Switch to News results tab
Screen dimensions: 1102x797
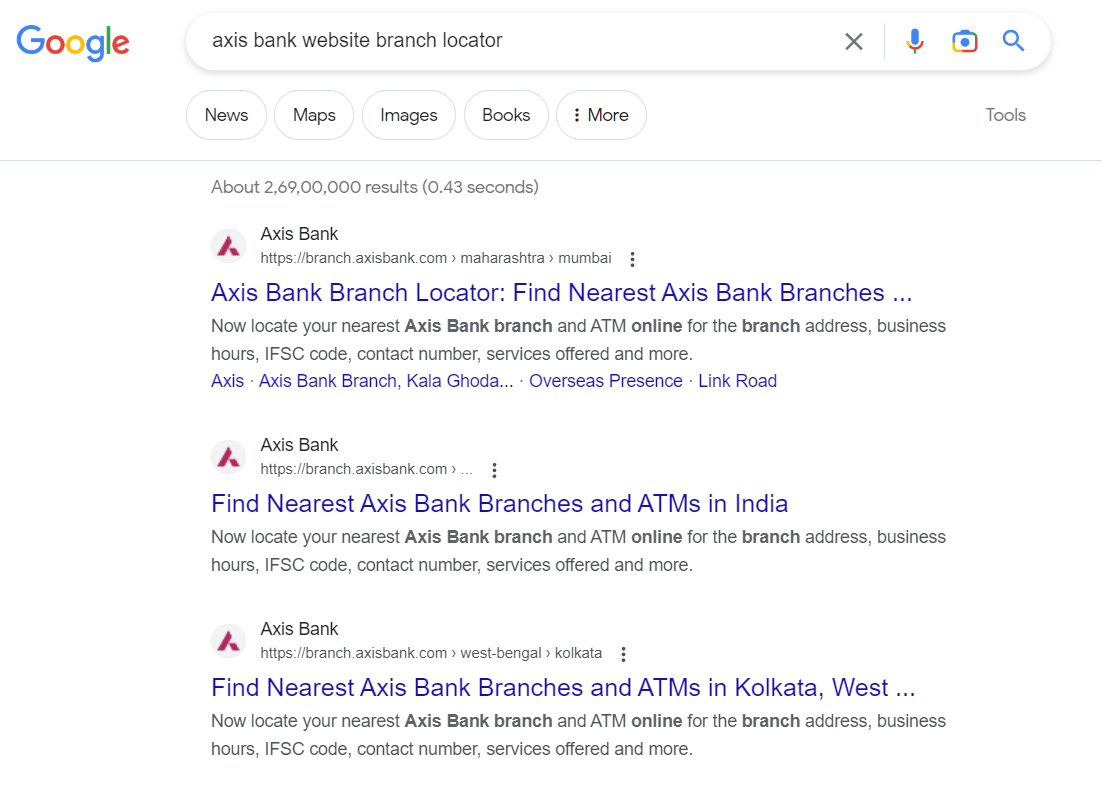click(226, 115)
